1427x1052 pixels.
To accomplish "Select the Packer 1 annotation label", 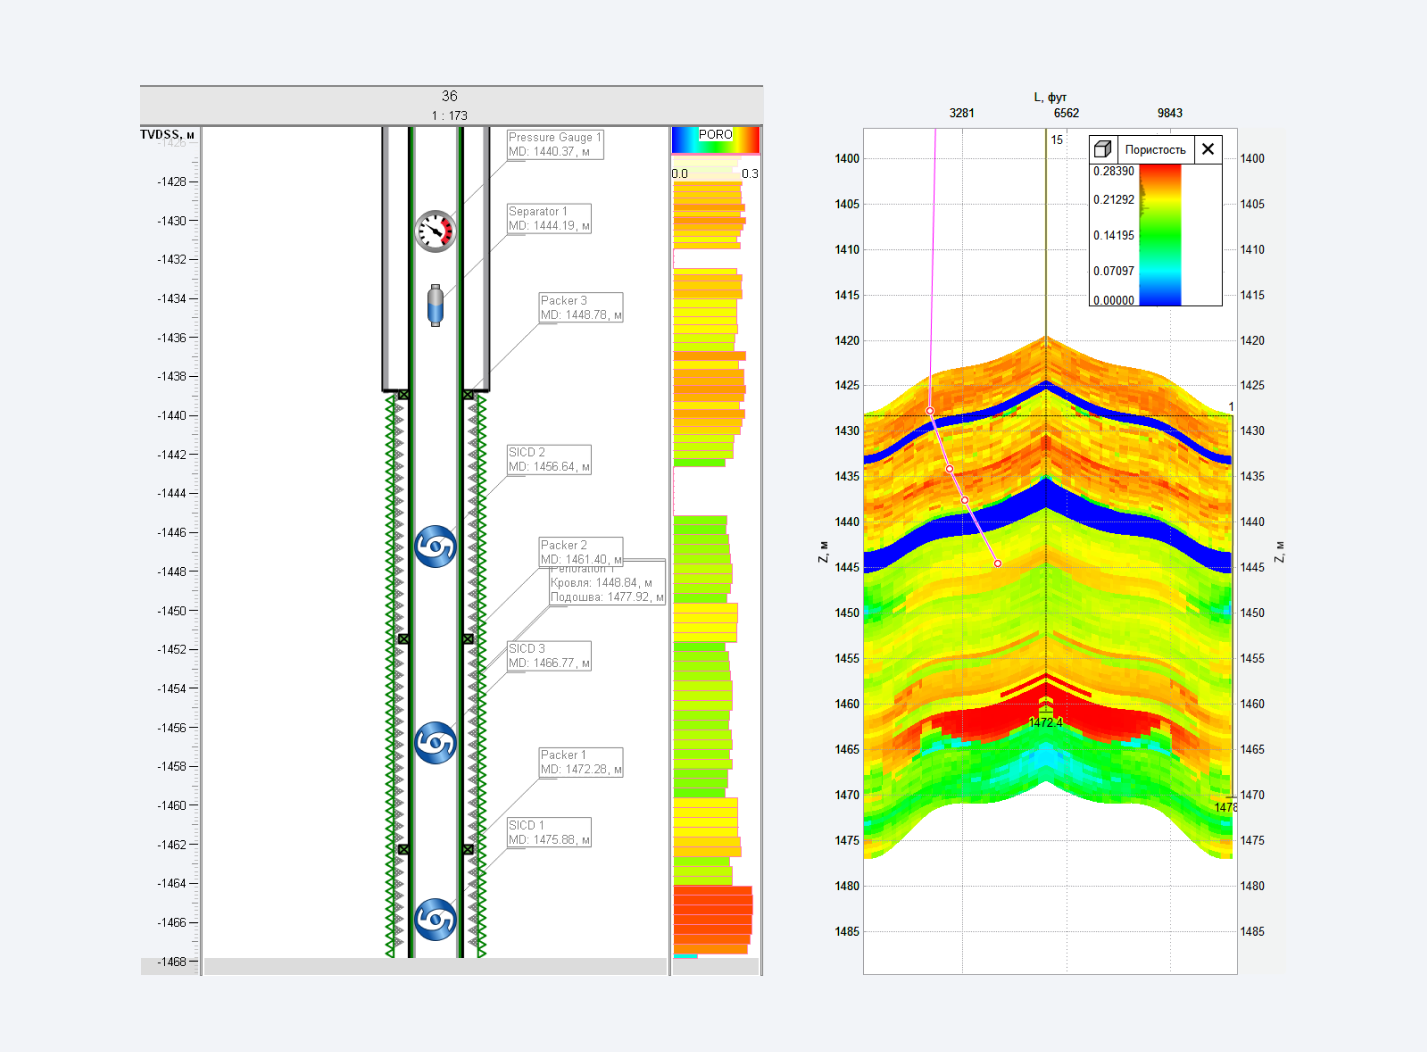I will [581, 762].
